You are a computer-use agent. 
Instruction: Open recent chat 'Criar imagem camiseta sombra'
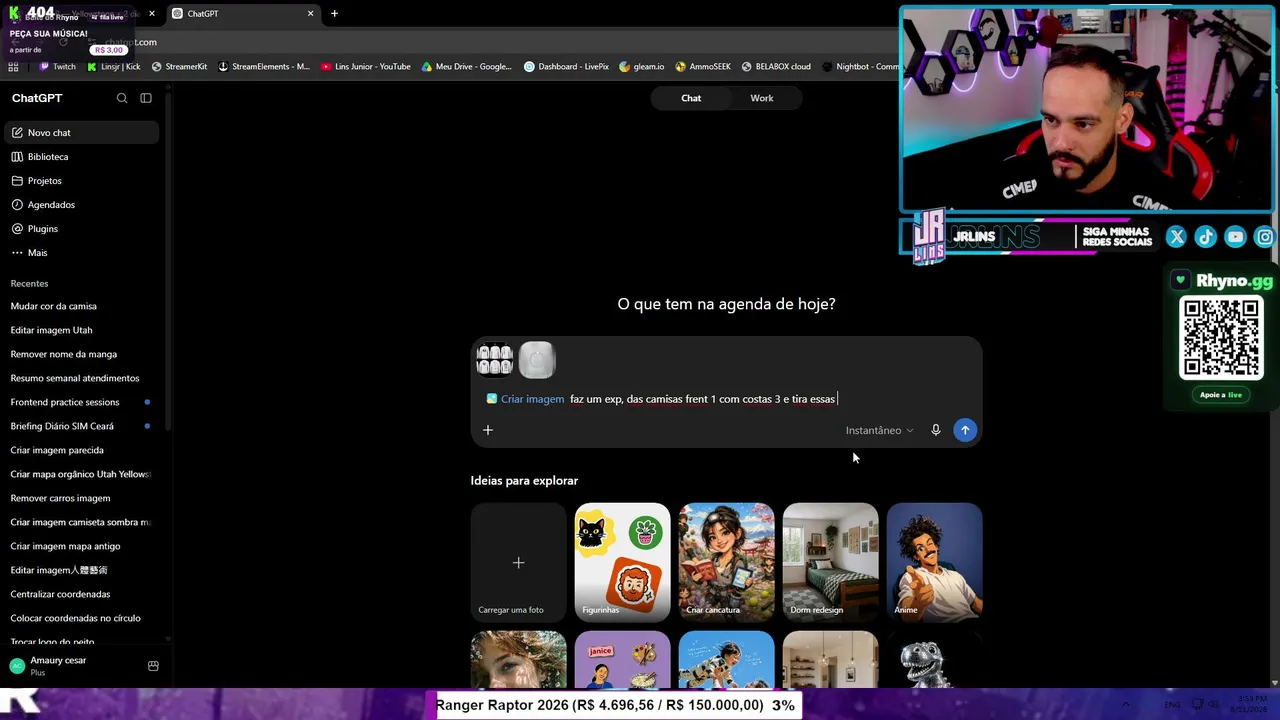81,522
